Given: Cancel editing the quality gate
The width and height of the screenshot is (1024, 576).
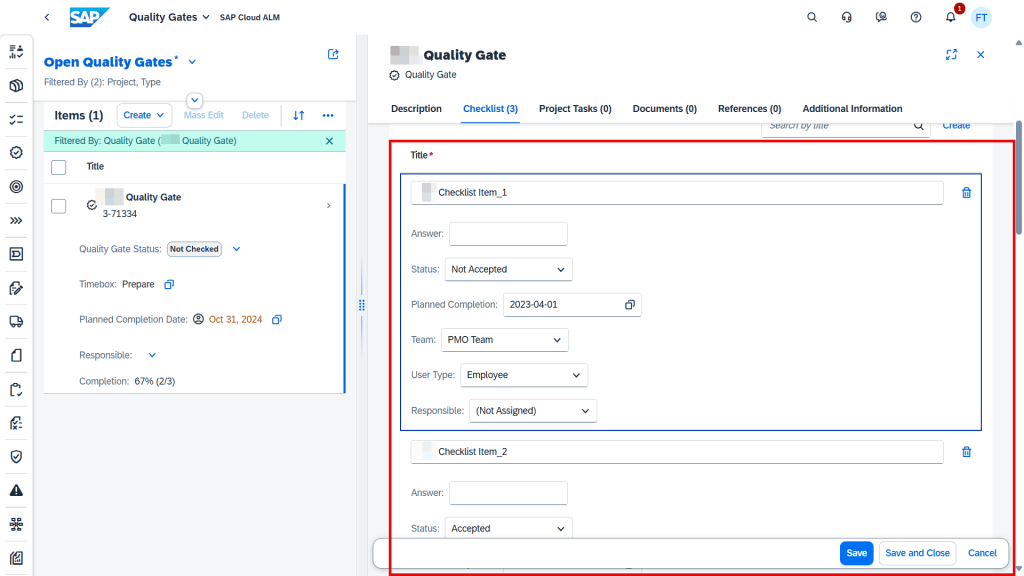Looking at the screenshot, I should pyautogui.click(x=982, y=553).
